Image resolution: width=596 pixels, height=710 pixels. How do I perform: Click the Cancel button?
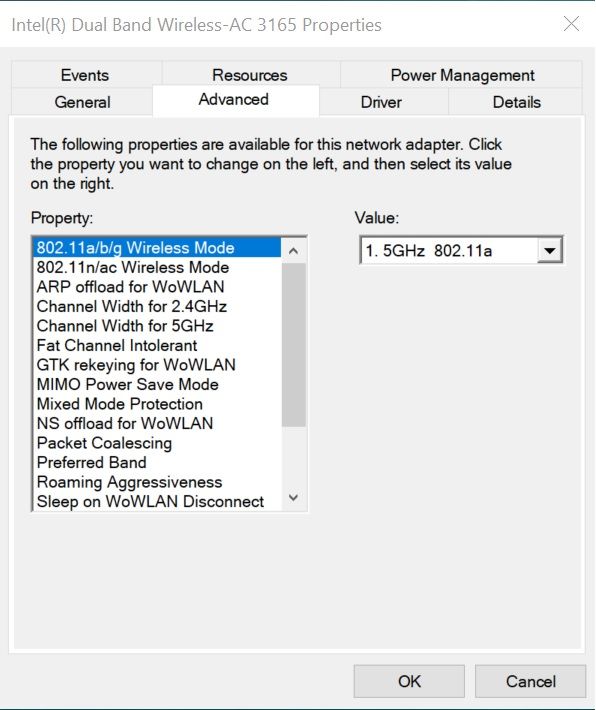pyautogui.click(x=531, y=681)
